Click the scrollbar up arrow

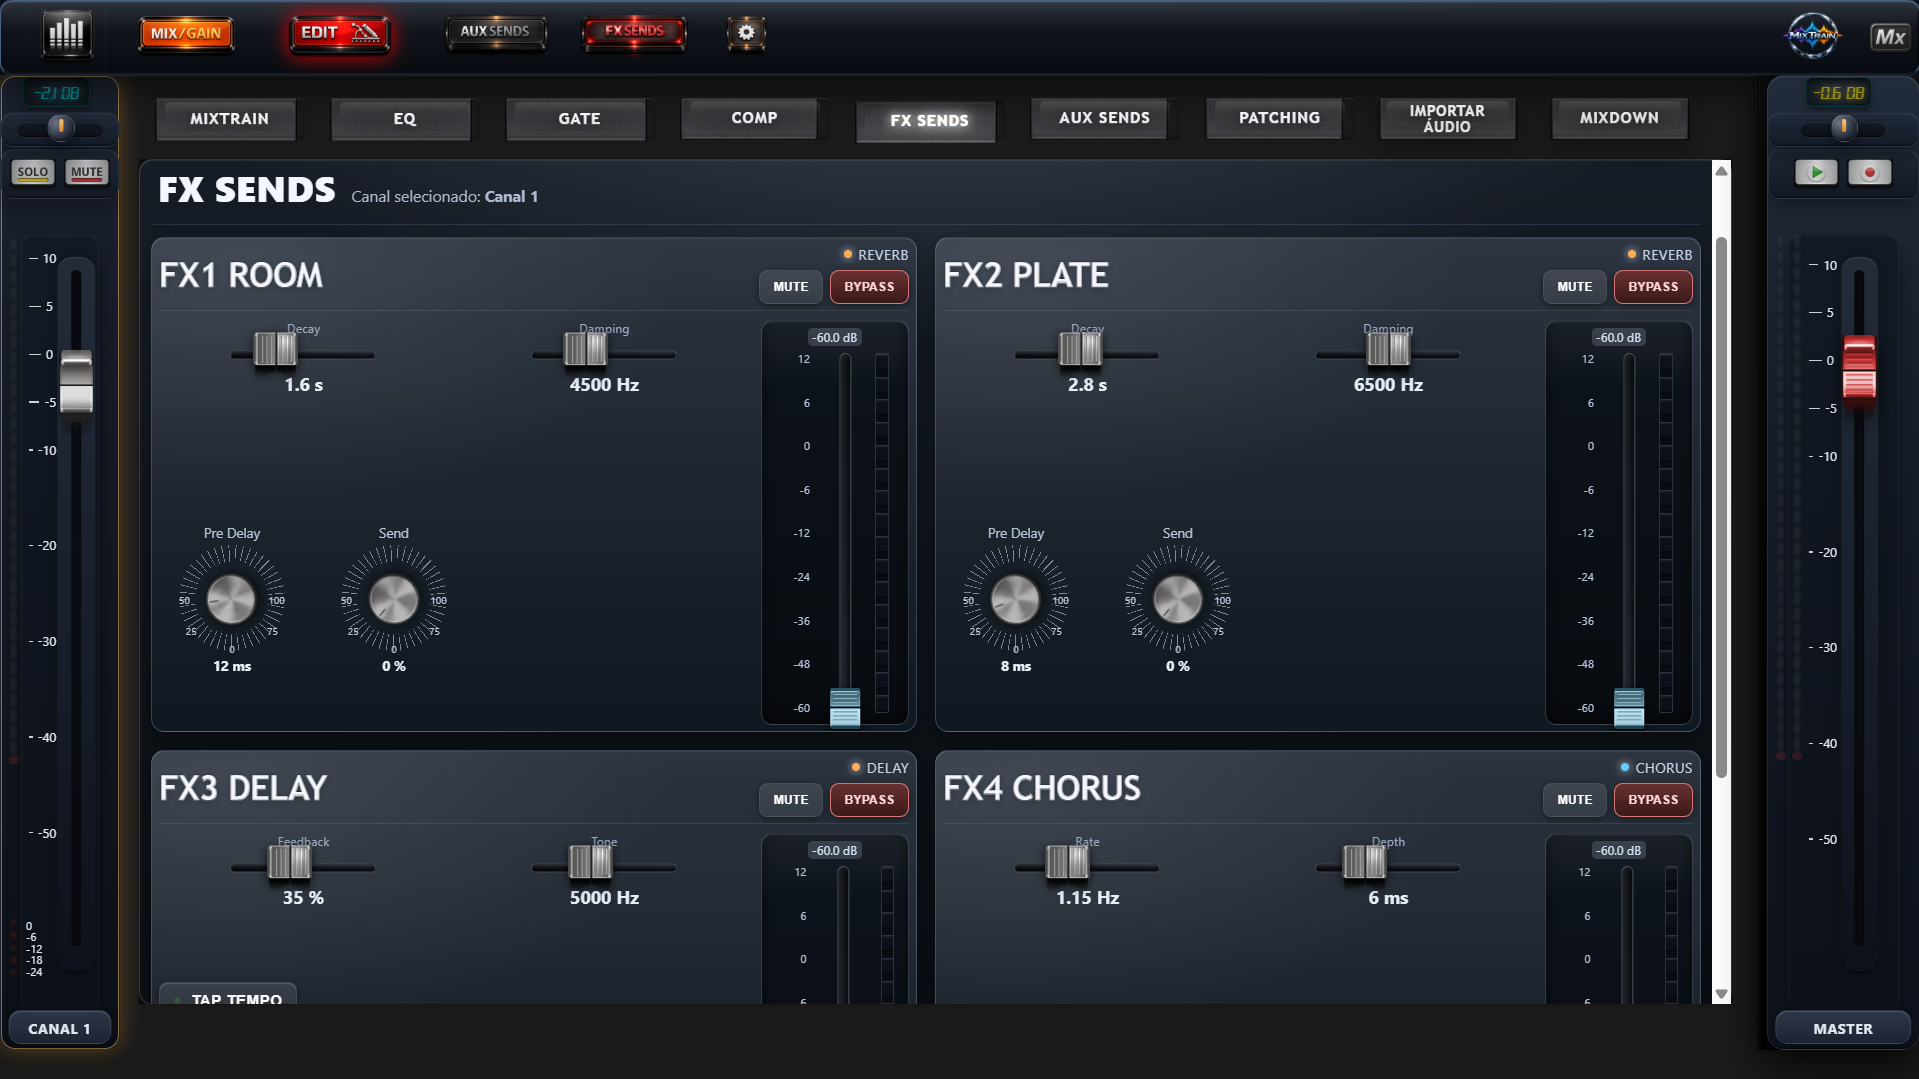(x=1721, y=171)
